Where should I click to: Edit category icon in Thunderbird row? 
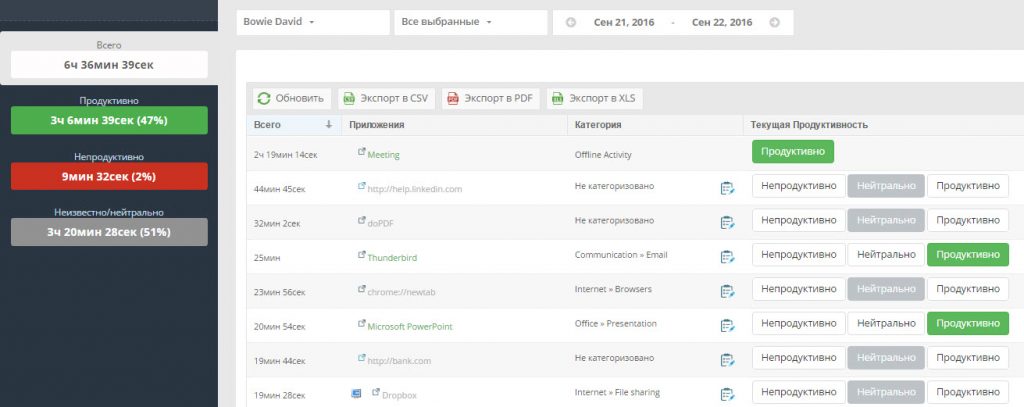click(727, 257)
